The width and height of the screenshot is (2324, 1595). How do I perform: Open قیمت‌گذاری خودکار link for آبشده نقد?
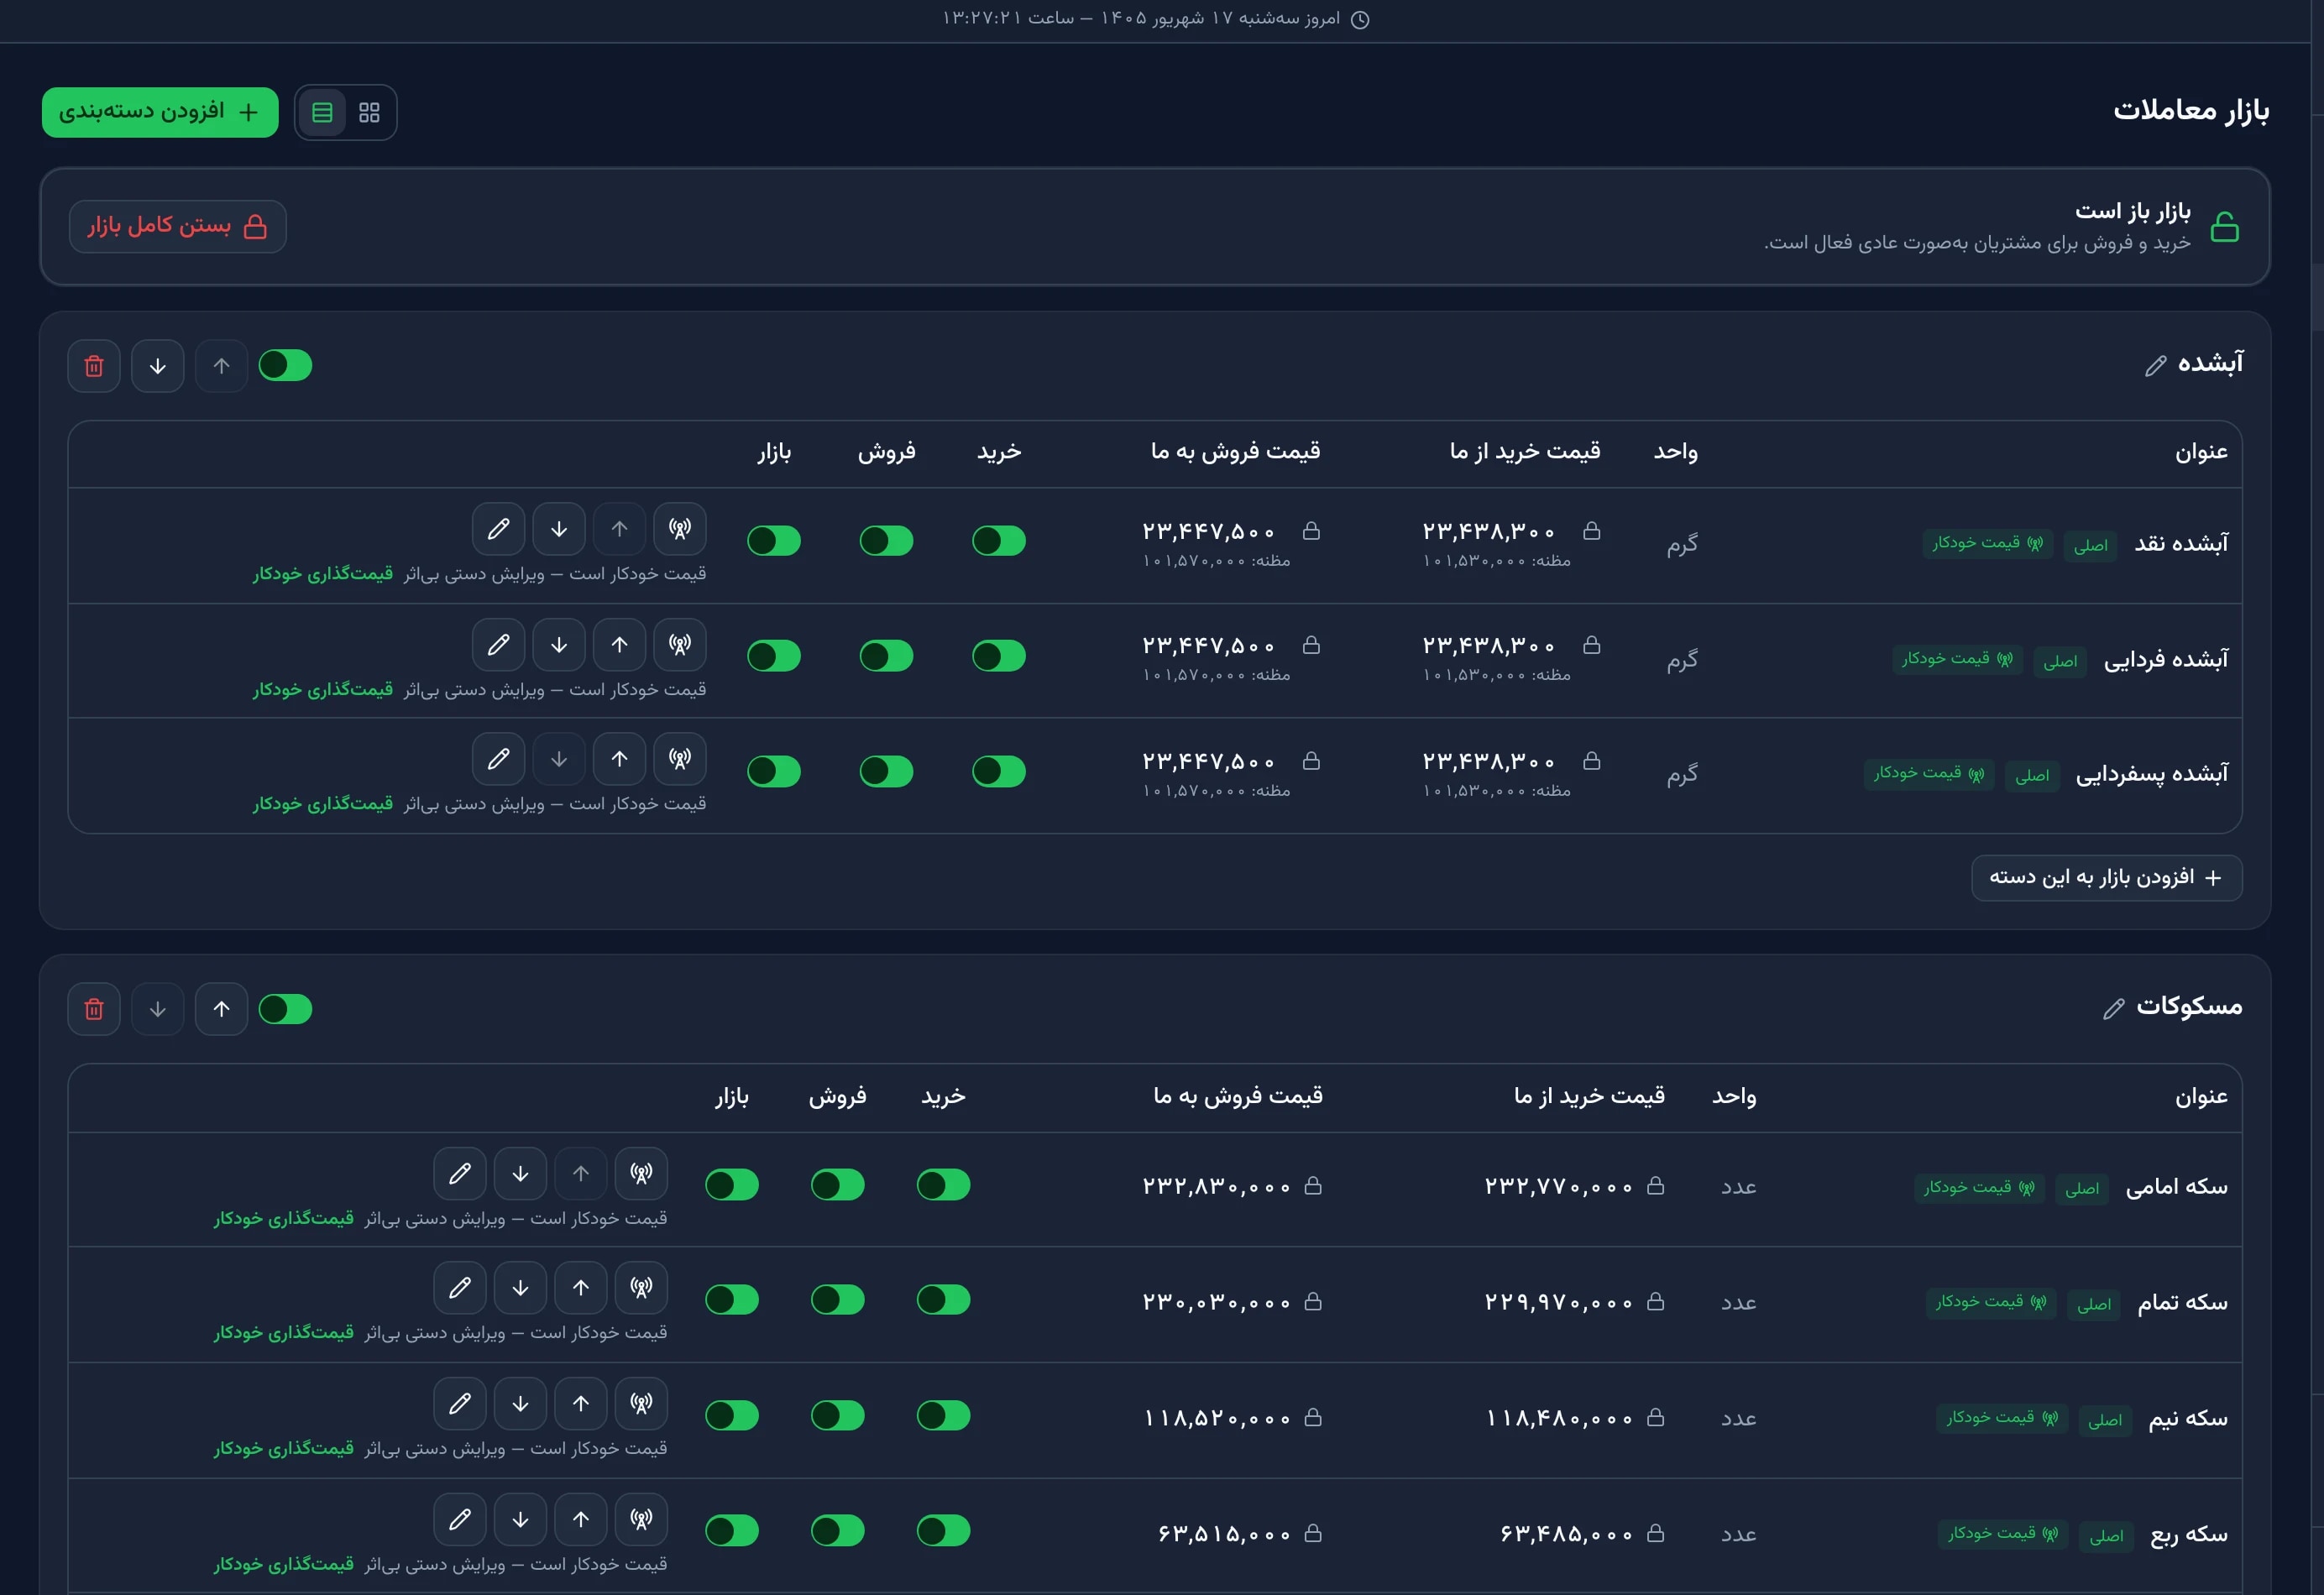click(323, 574)
